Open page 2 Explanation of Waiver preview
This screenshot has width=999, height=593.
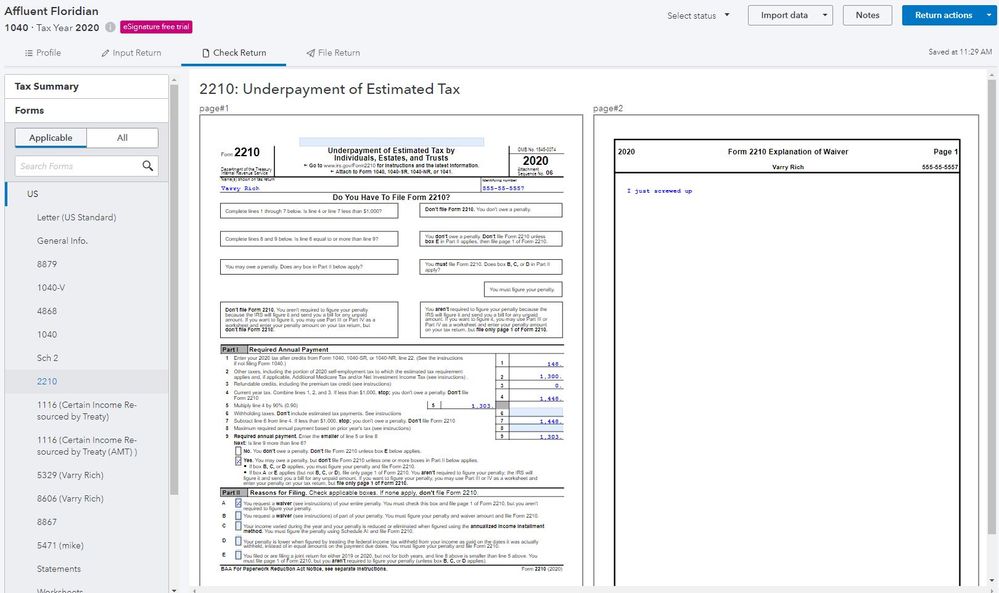(789, 350)
